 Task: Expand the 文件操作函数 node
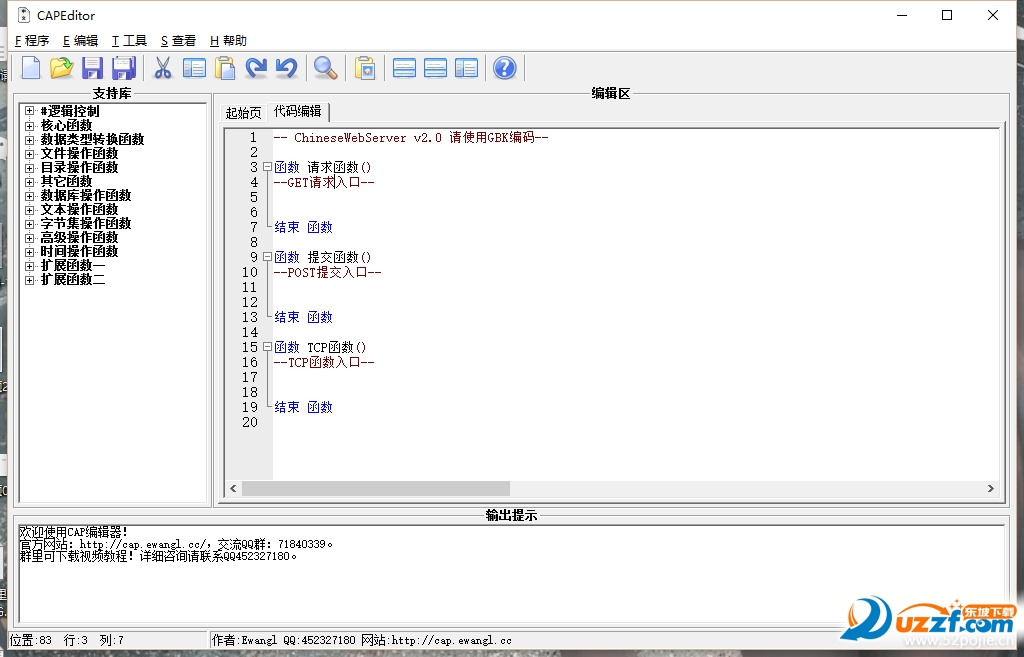click(x=29, y=153)
